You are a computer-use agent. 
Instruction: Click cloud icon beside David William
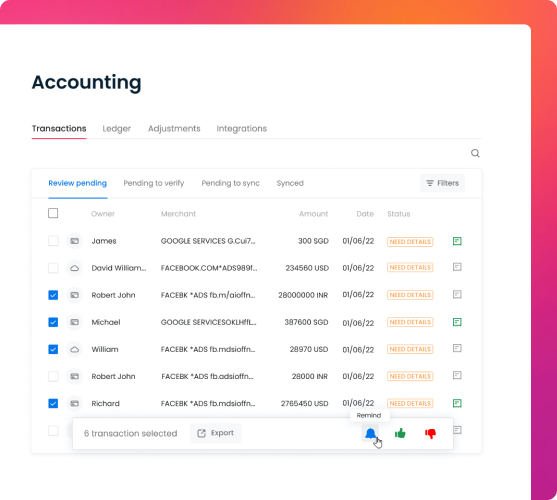point(74,268)
